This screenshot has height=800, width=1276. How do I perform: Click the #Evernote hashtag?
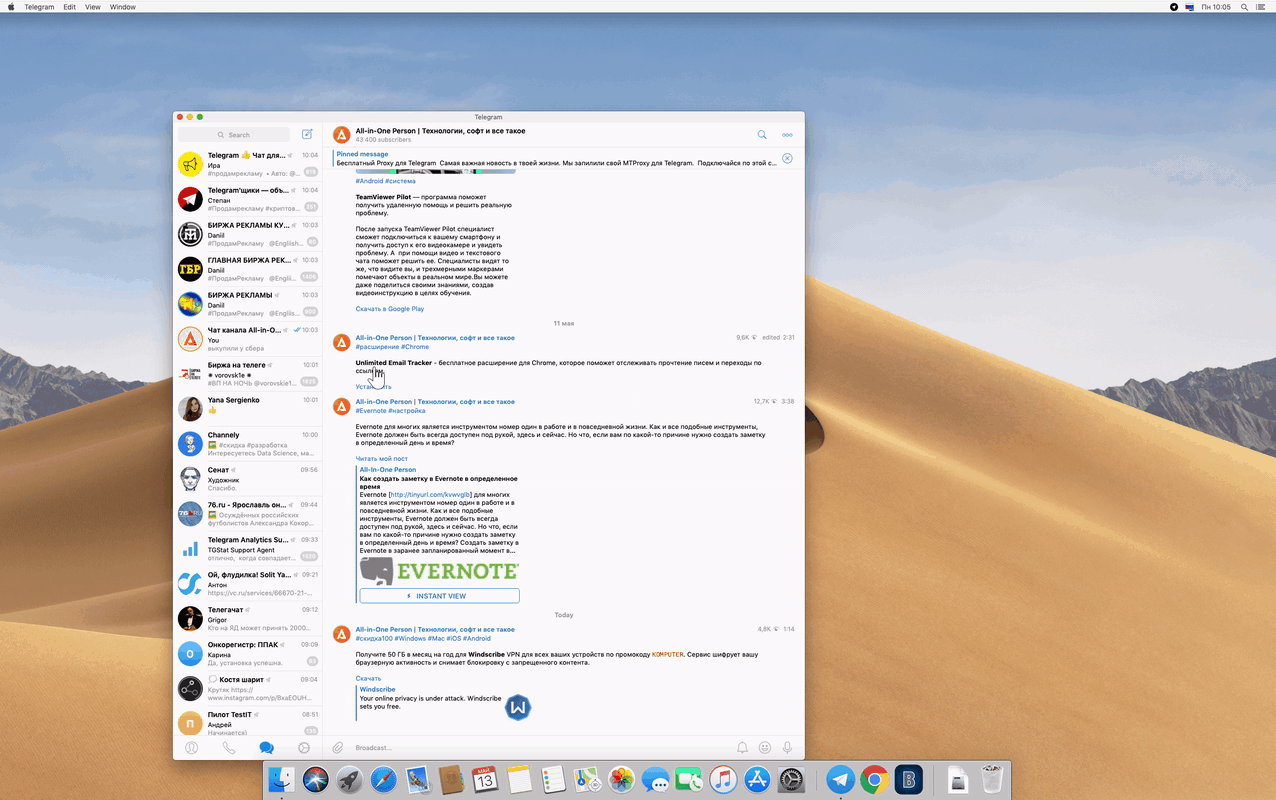pos(371,410)
